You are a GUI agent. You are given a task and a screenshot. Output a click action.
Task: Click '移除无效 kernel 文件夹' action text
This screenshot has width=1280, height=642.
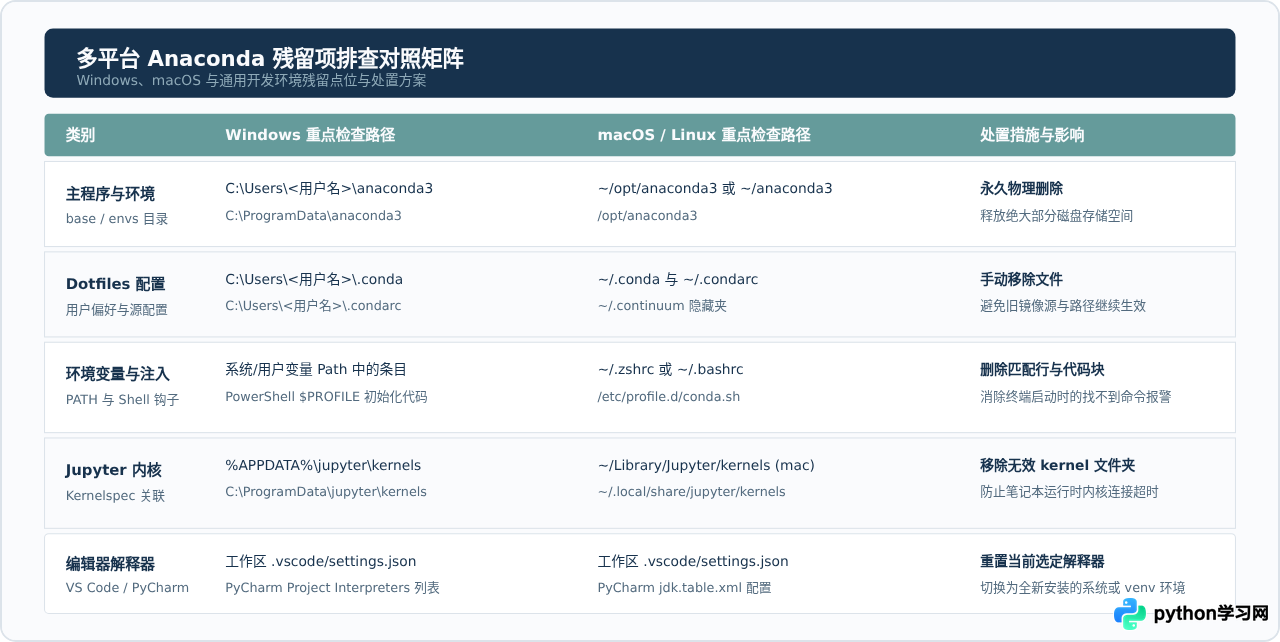coord(1057,465)
